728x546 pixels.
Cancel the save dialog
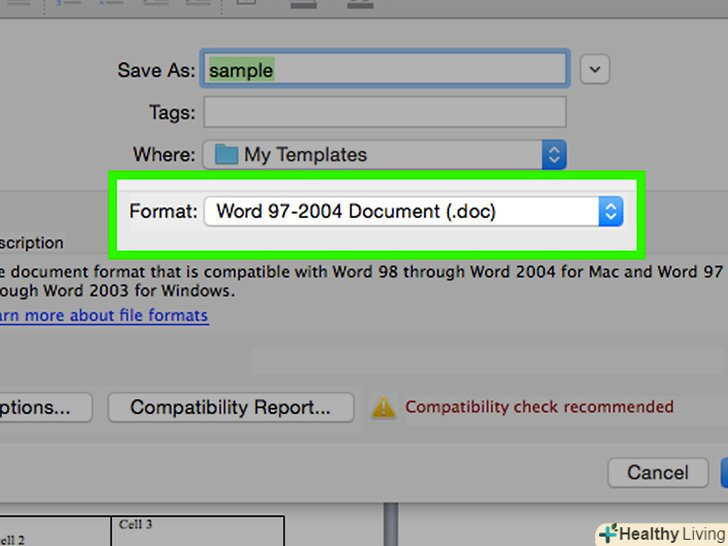pos(658,473)
